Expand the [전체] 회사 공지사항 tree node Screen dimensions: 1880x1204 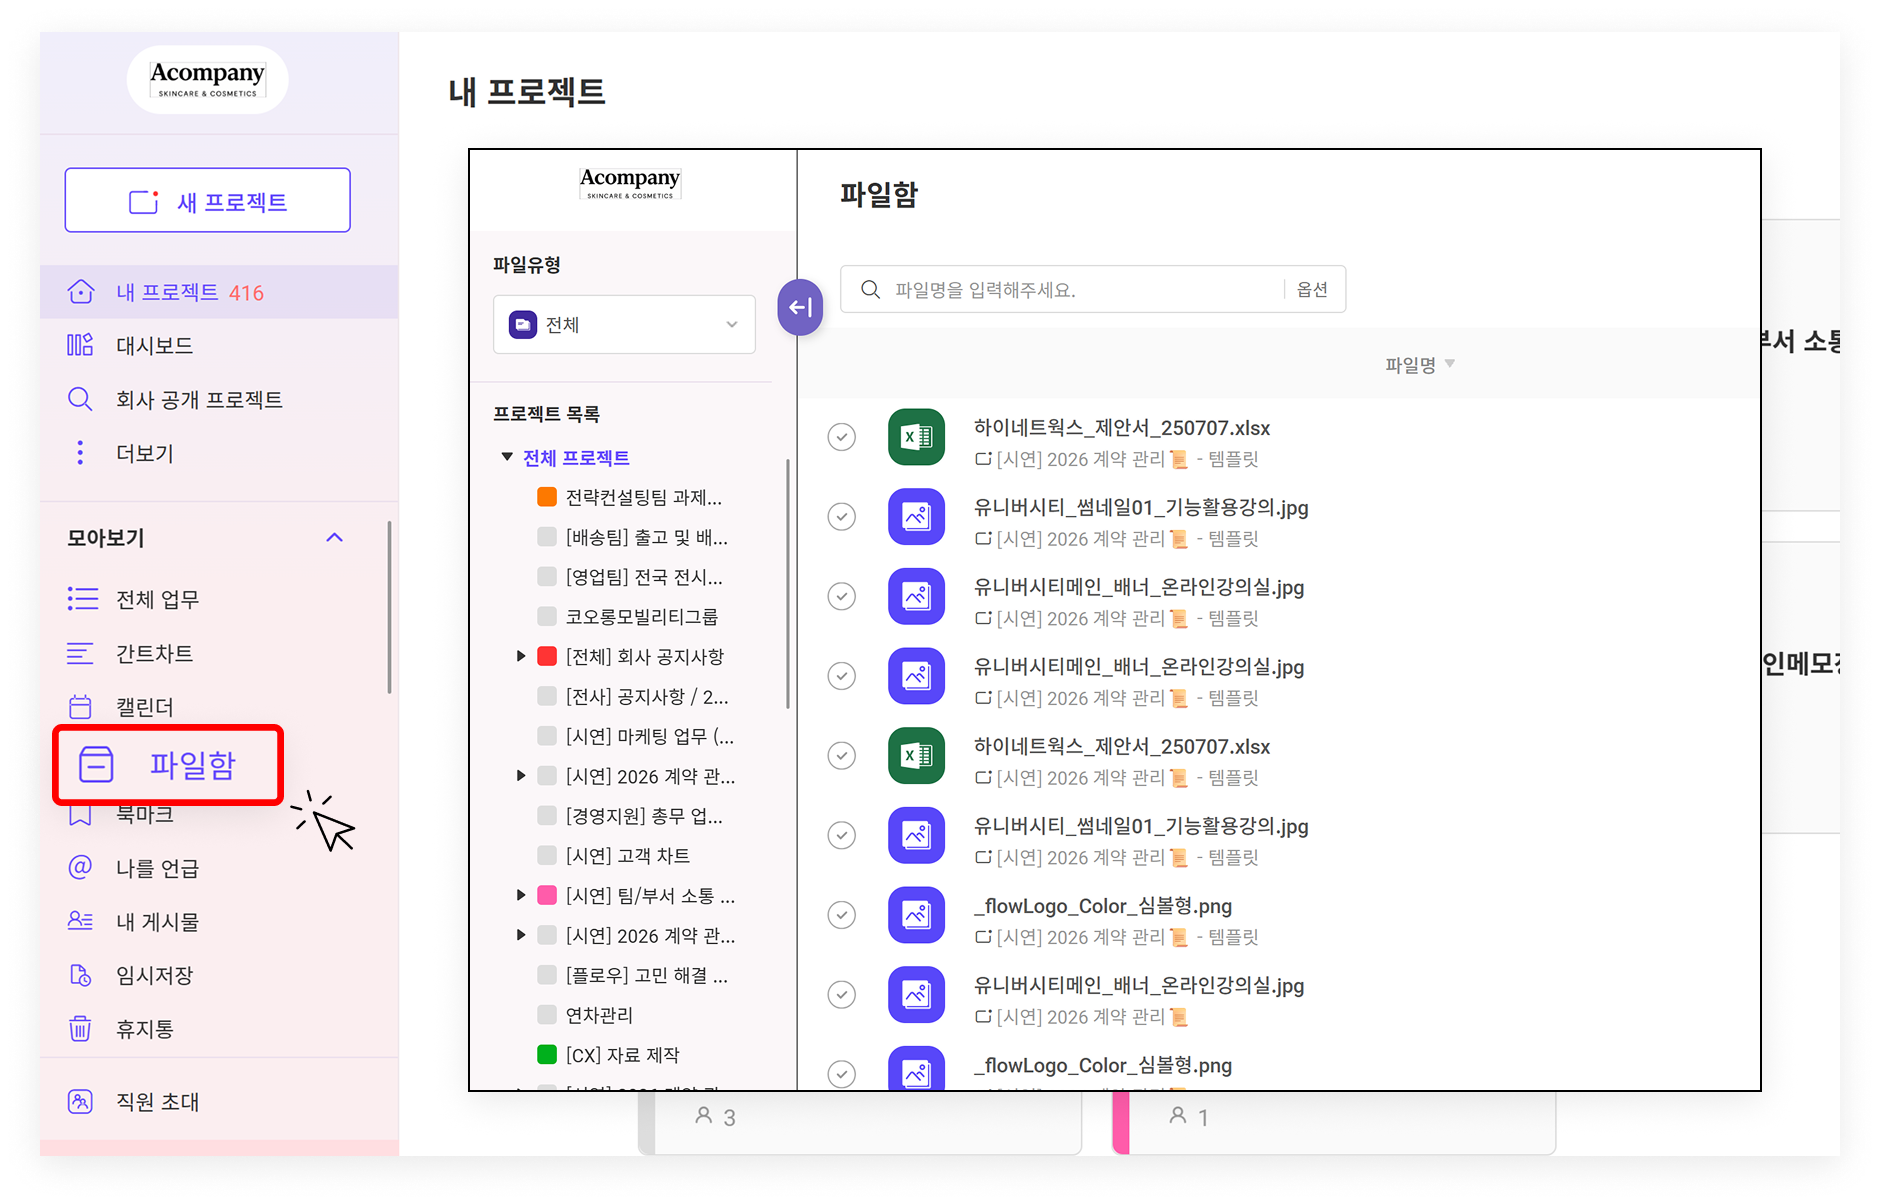click(521, 656)
